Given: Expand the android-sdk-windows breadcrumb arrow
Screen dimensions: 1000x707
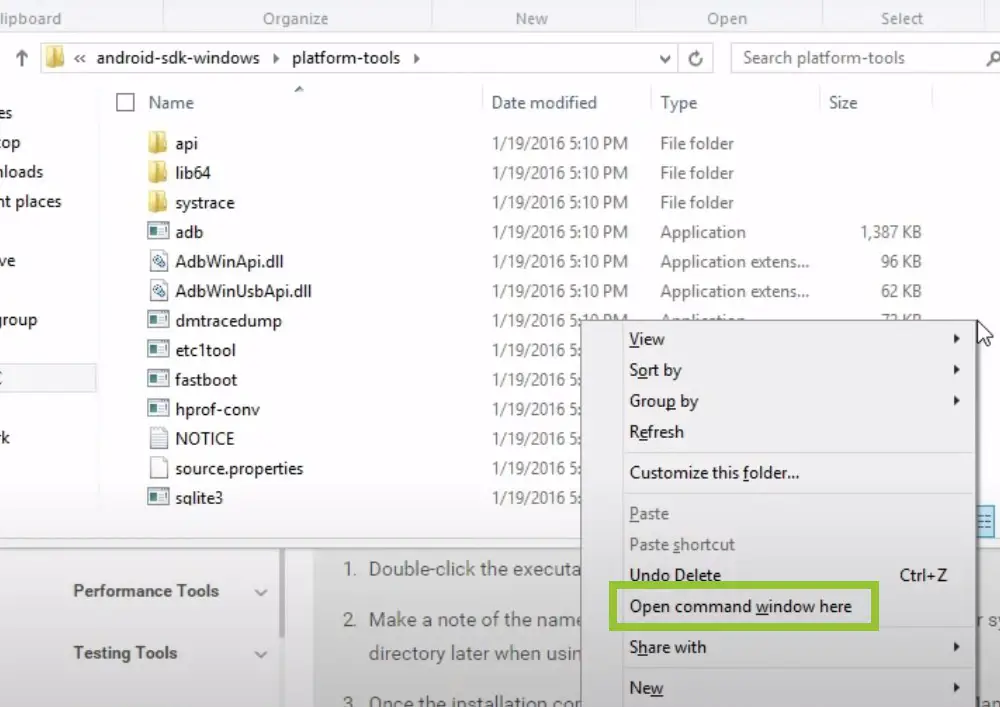Looking at the screenshot, I should click(x=276, y=59).
